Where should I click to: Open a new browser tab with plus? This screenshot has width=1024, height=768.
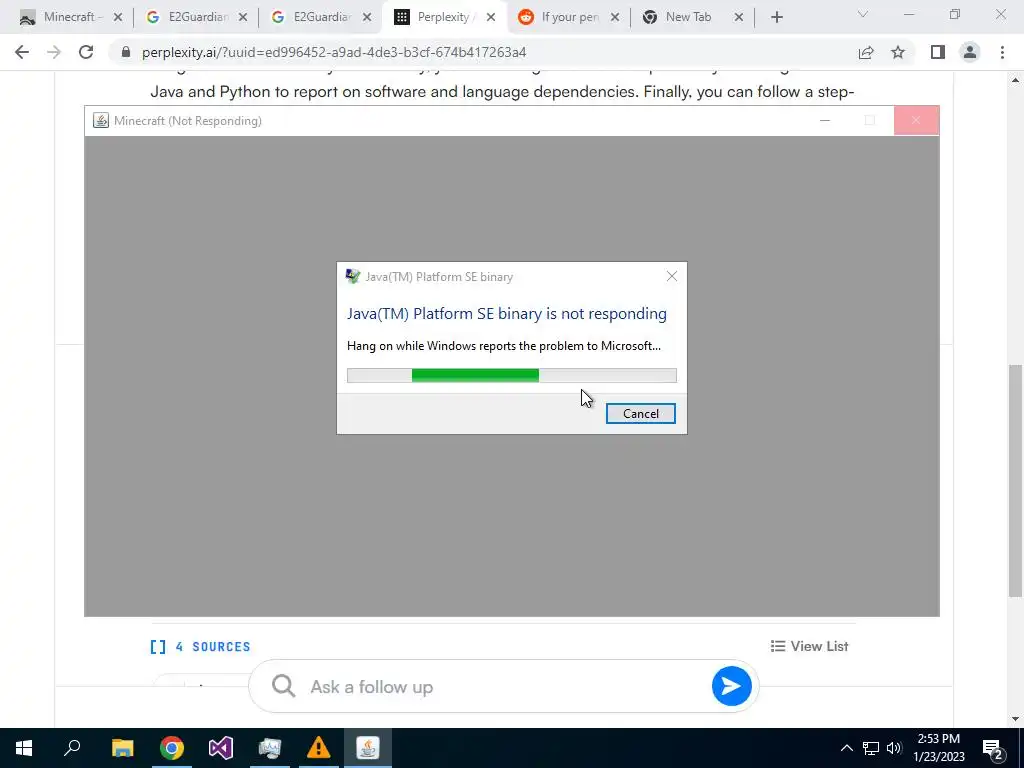776,18
